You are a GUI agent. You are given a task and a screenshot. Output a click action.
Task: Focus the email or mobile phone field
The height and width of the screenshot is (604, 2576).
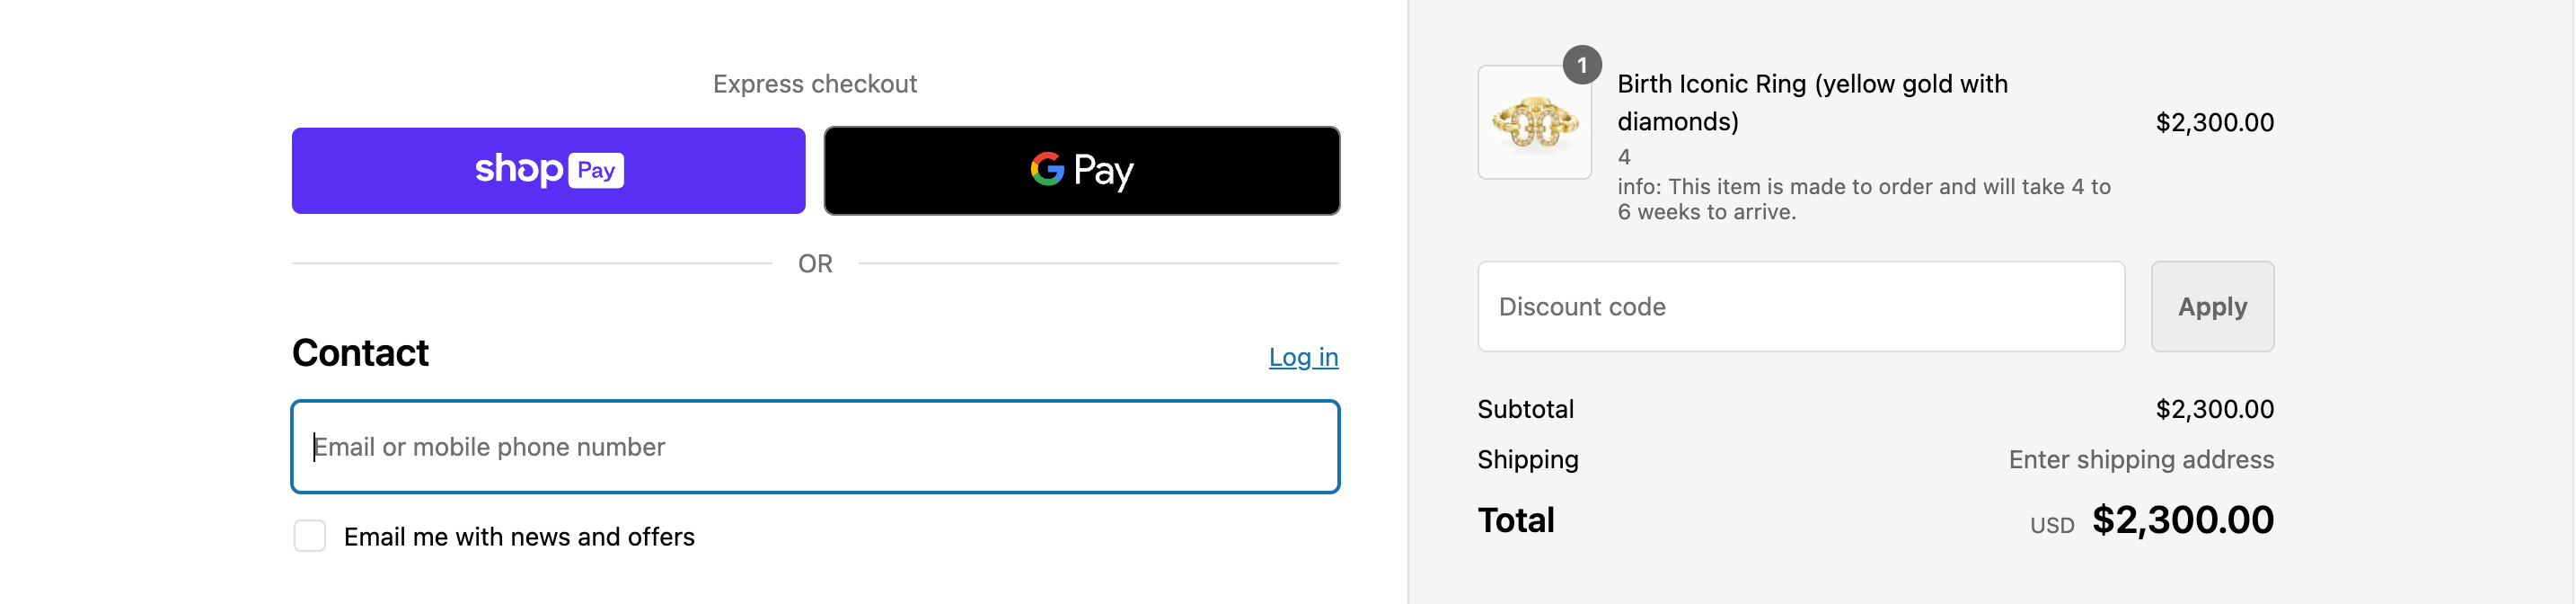click(x=814, y=447)
